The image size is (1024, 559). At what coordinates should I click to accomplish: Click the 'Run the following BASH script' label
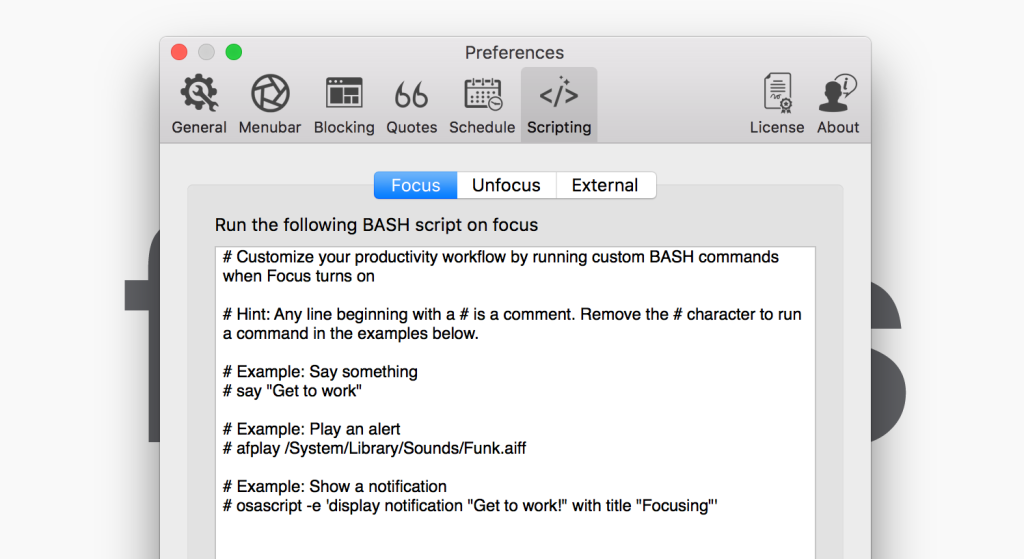376,225
